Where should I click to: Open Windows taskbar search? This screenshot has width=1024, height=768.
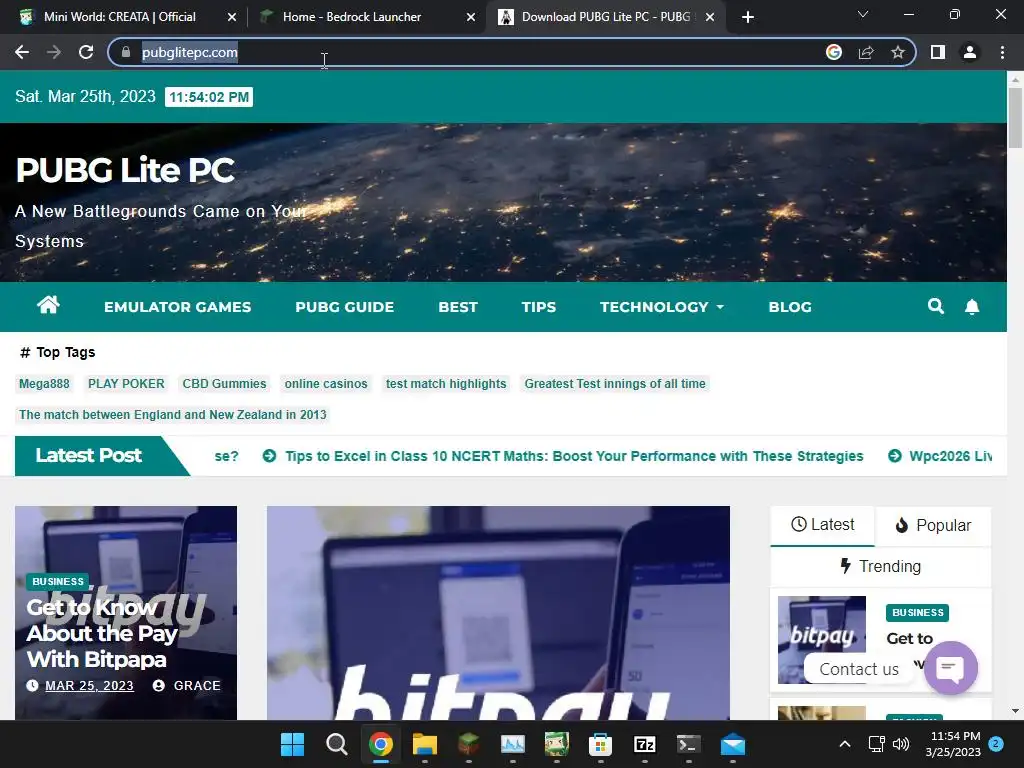336,744
